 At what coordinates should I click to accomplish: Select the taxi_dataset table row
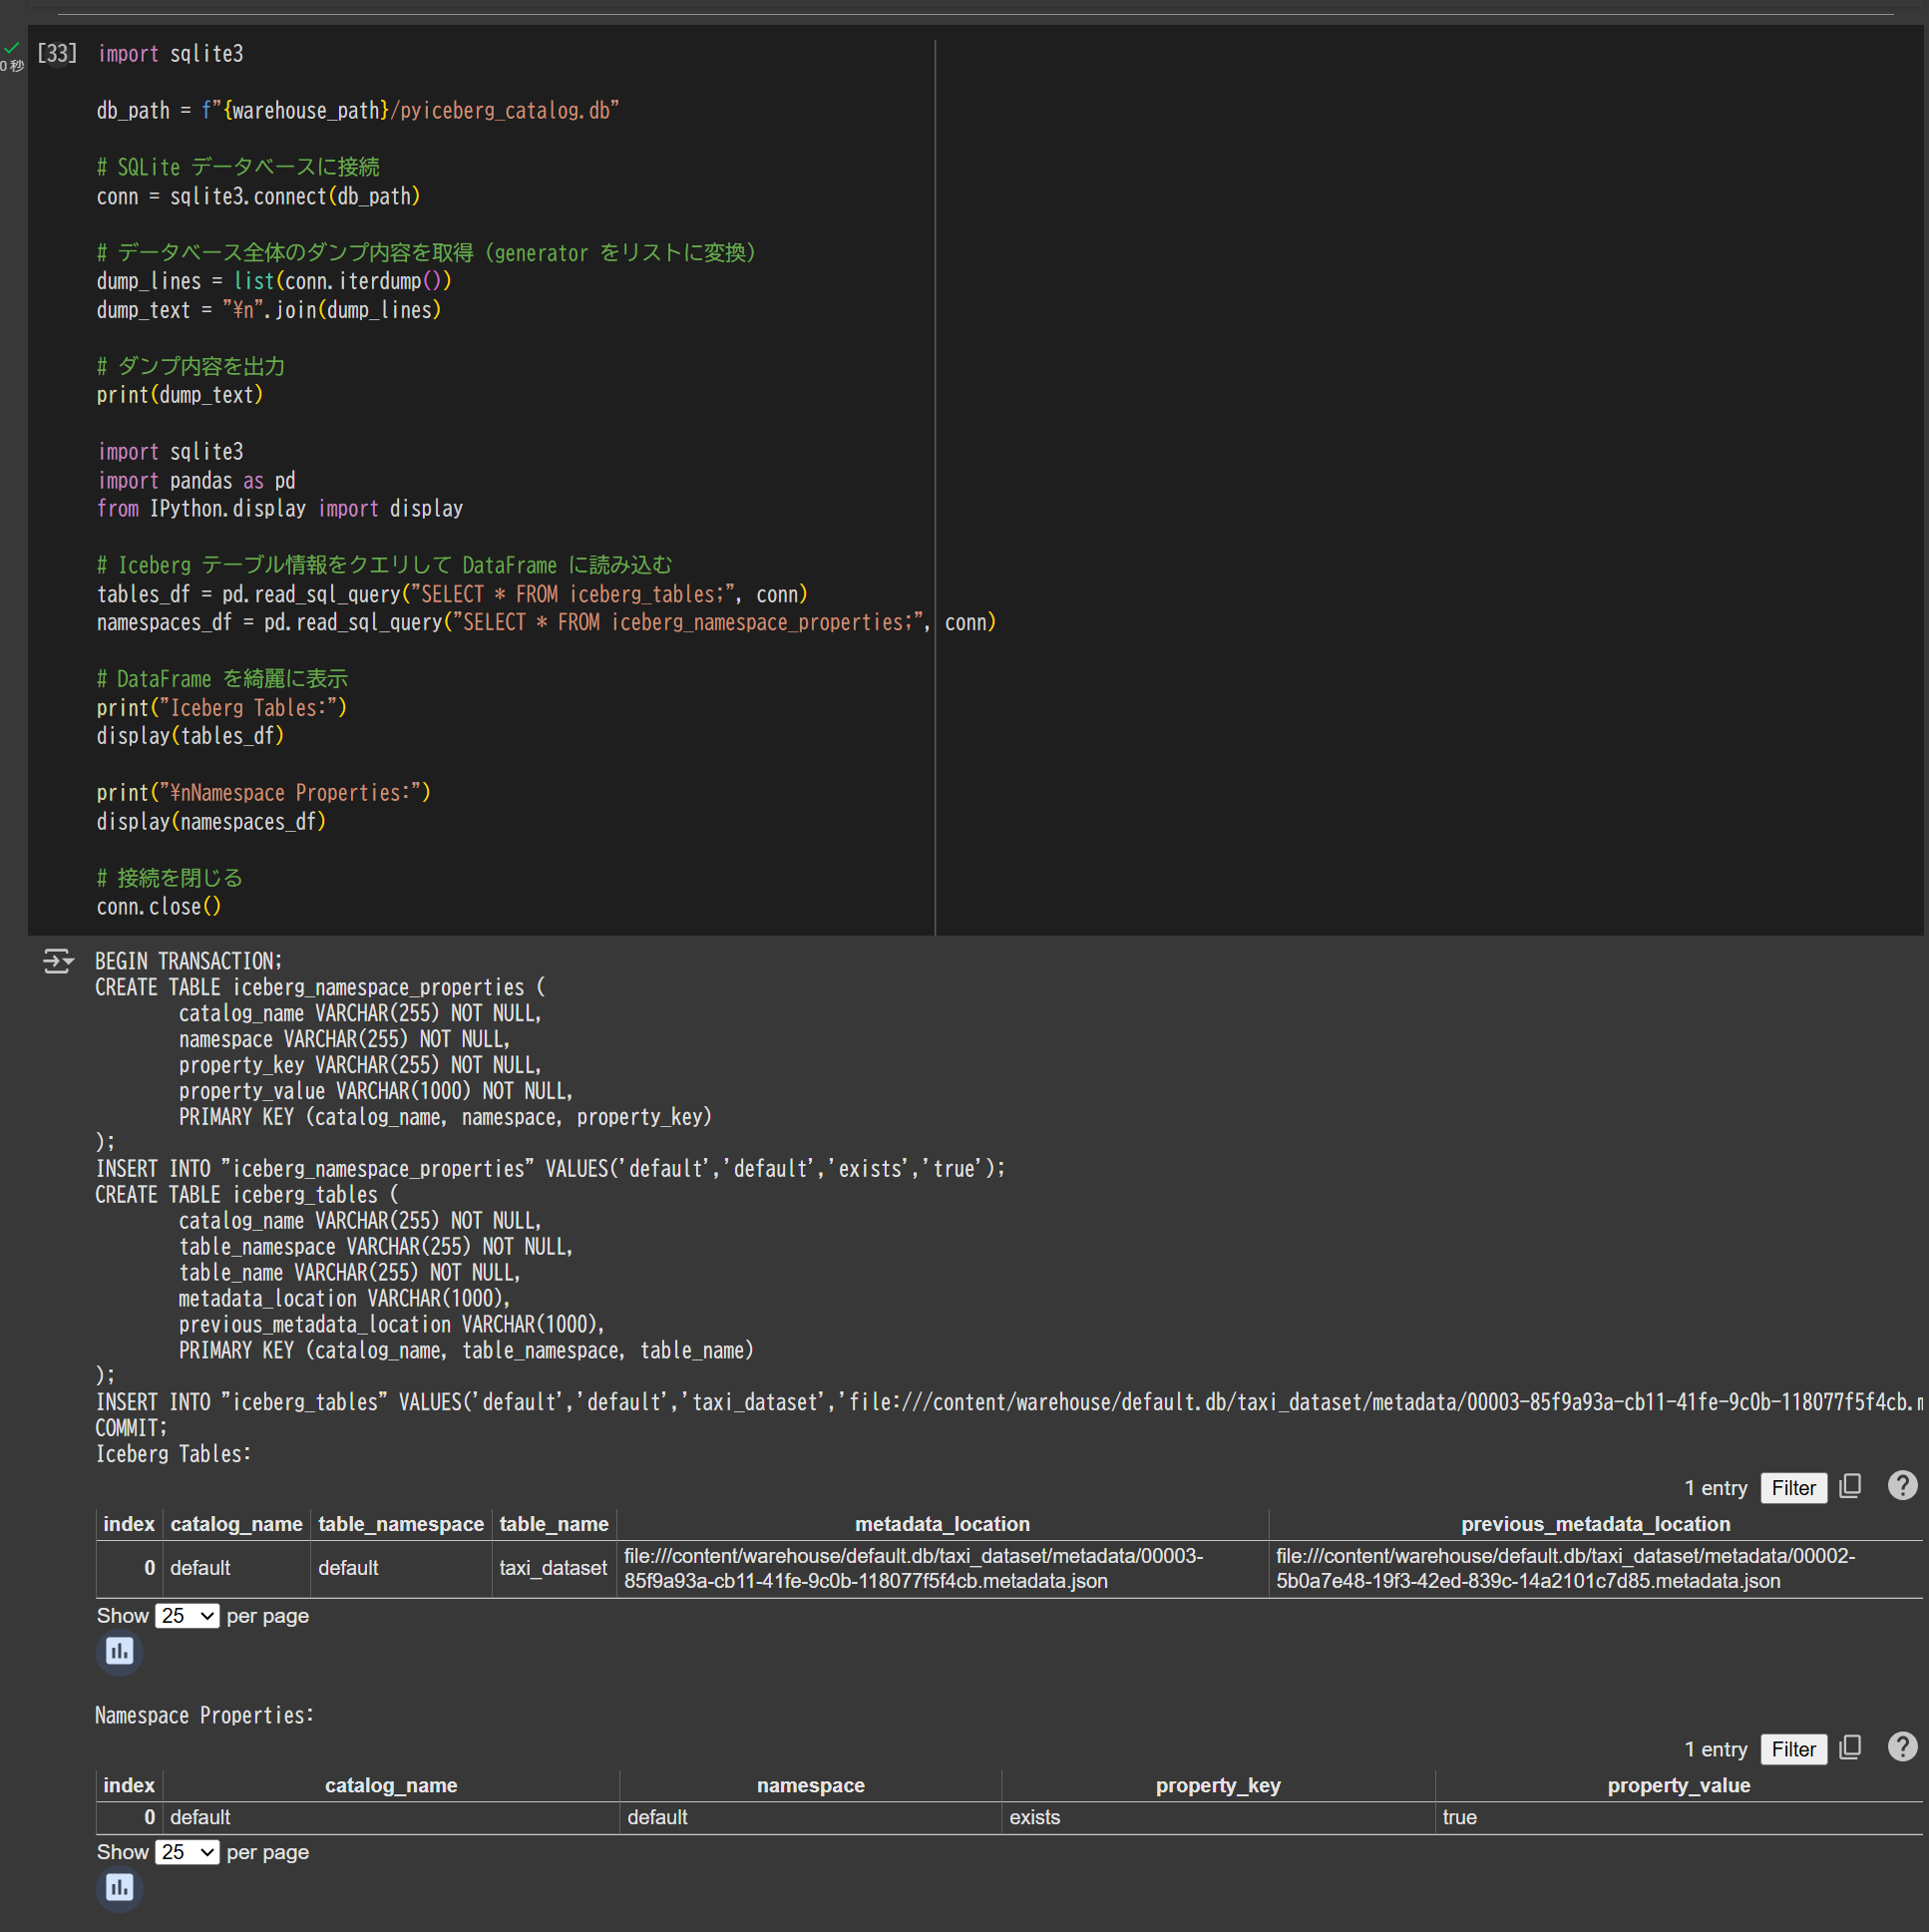tap(553, 1568)
